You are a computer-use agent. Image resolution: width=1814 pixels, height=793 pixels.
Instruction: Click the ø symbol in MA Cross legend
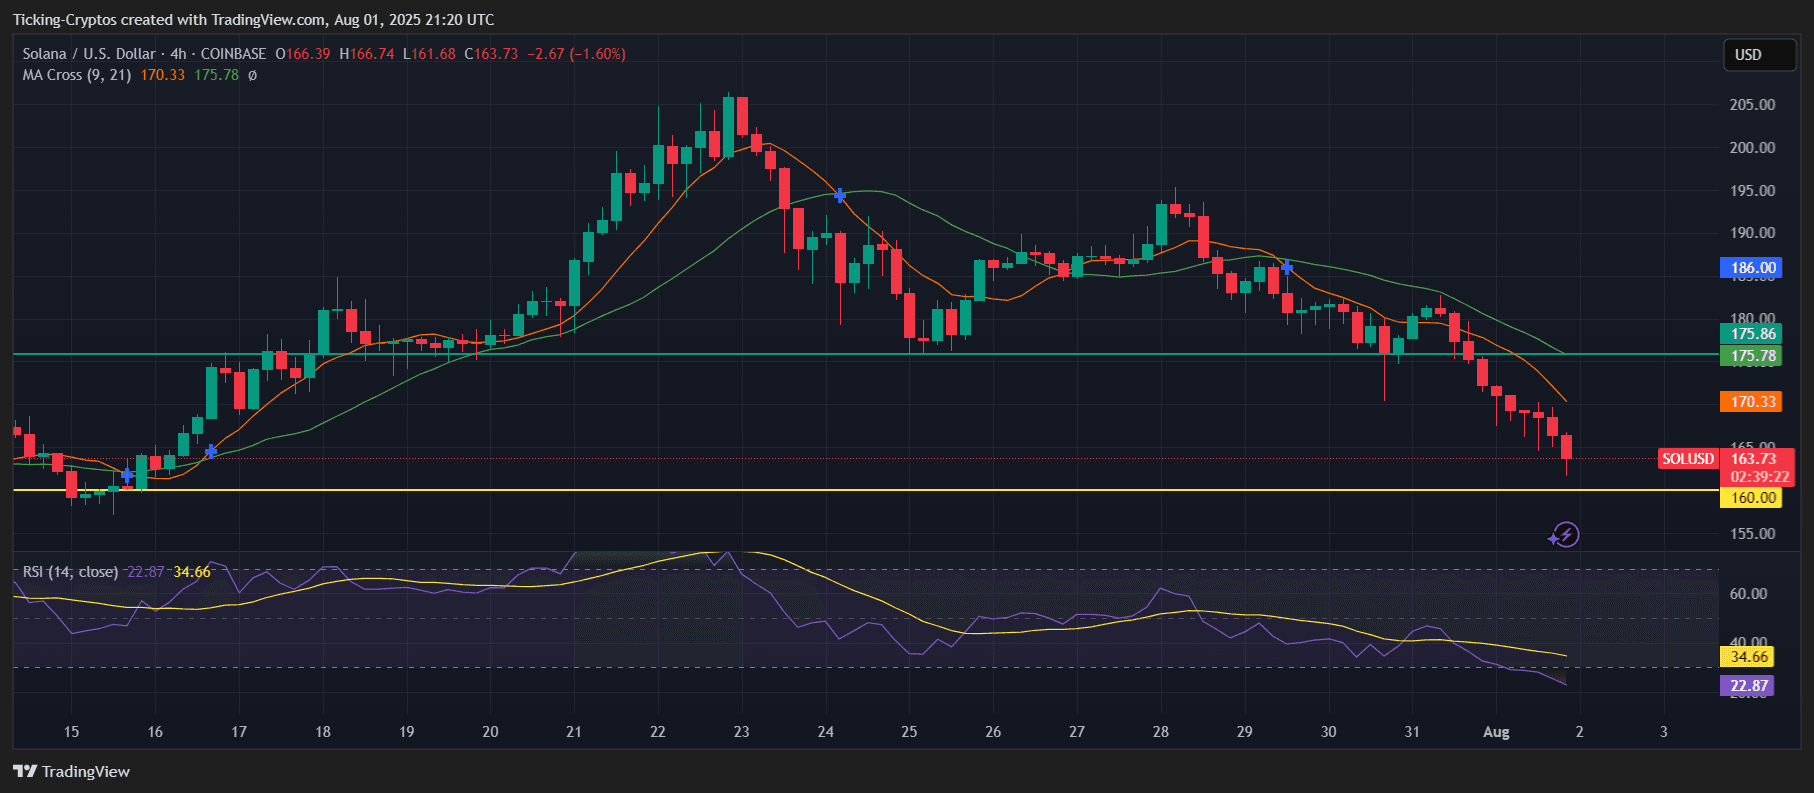click(x=252, y=75)
